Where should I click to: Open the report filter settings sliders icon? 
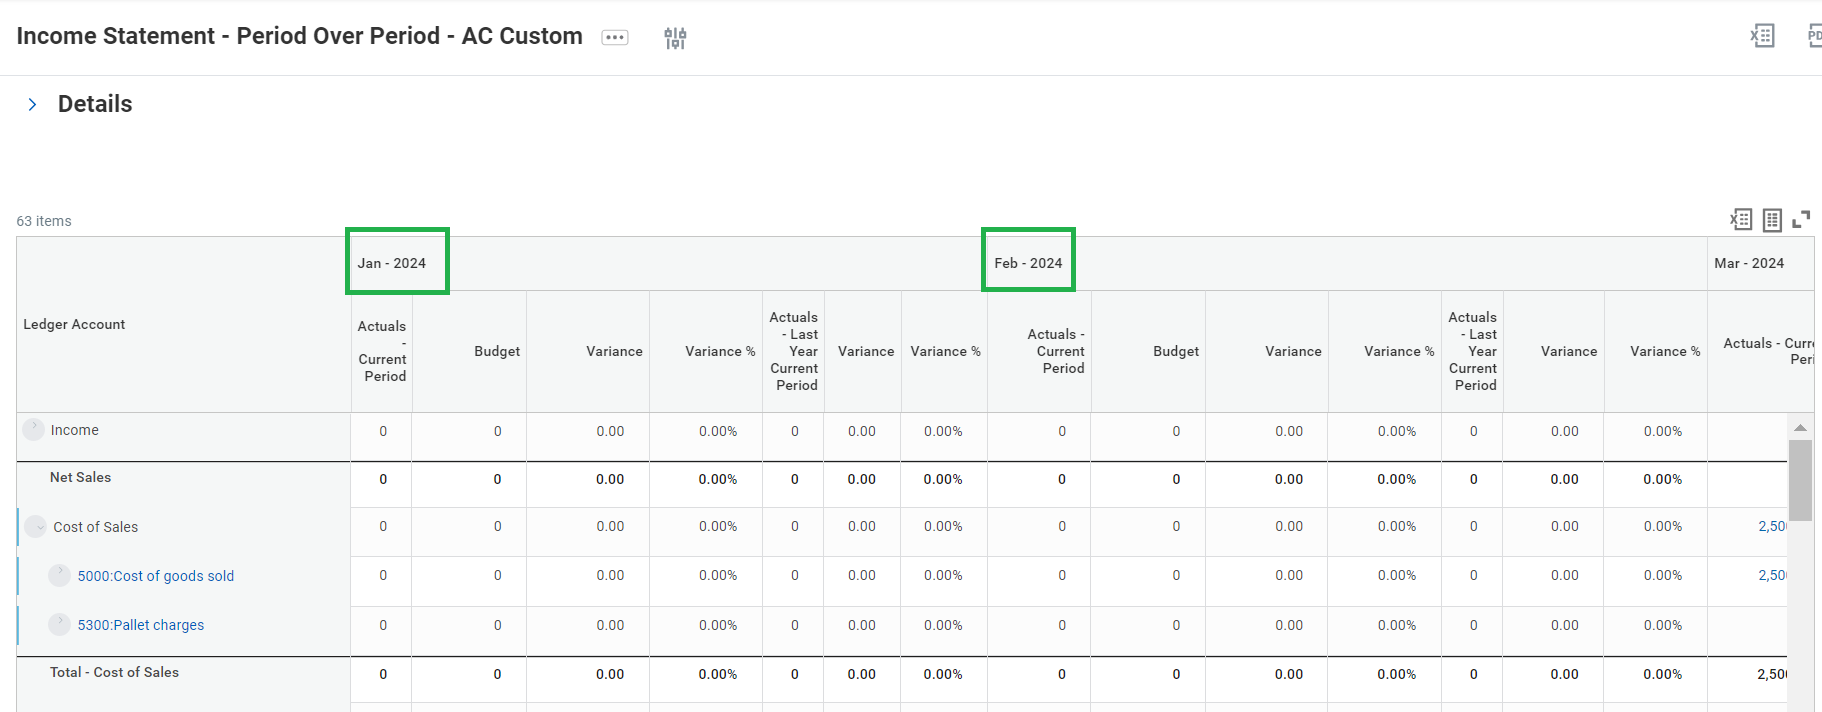click(675, 38)
